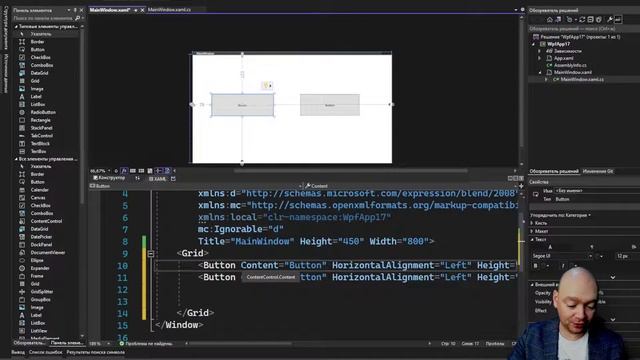
Task: Select the left Button in the designer
Action: (242, 105)
